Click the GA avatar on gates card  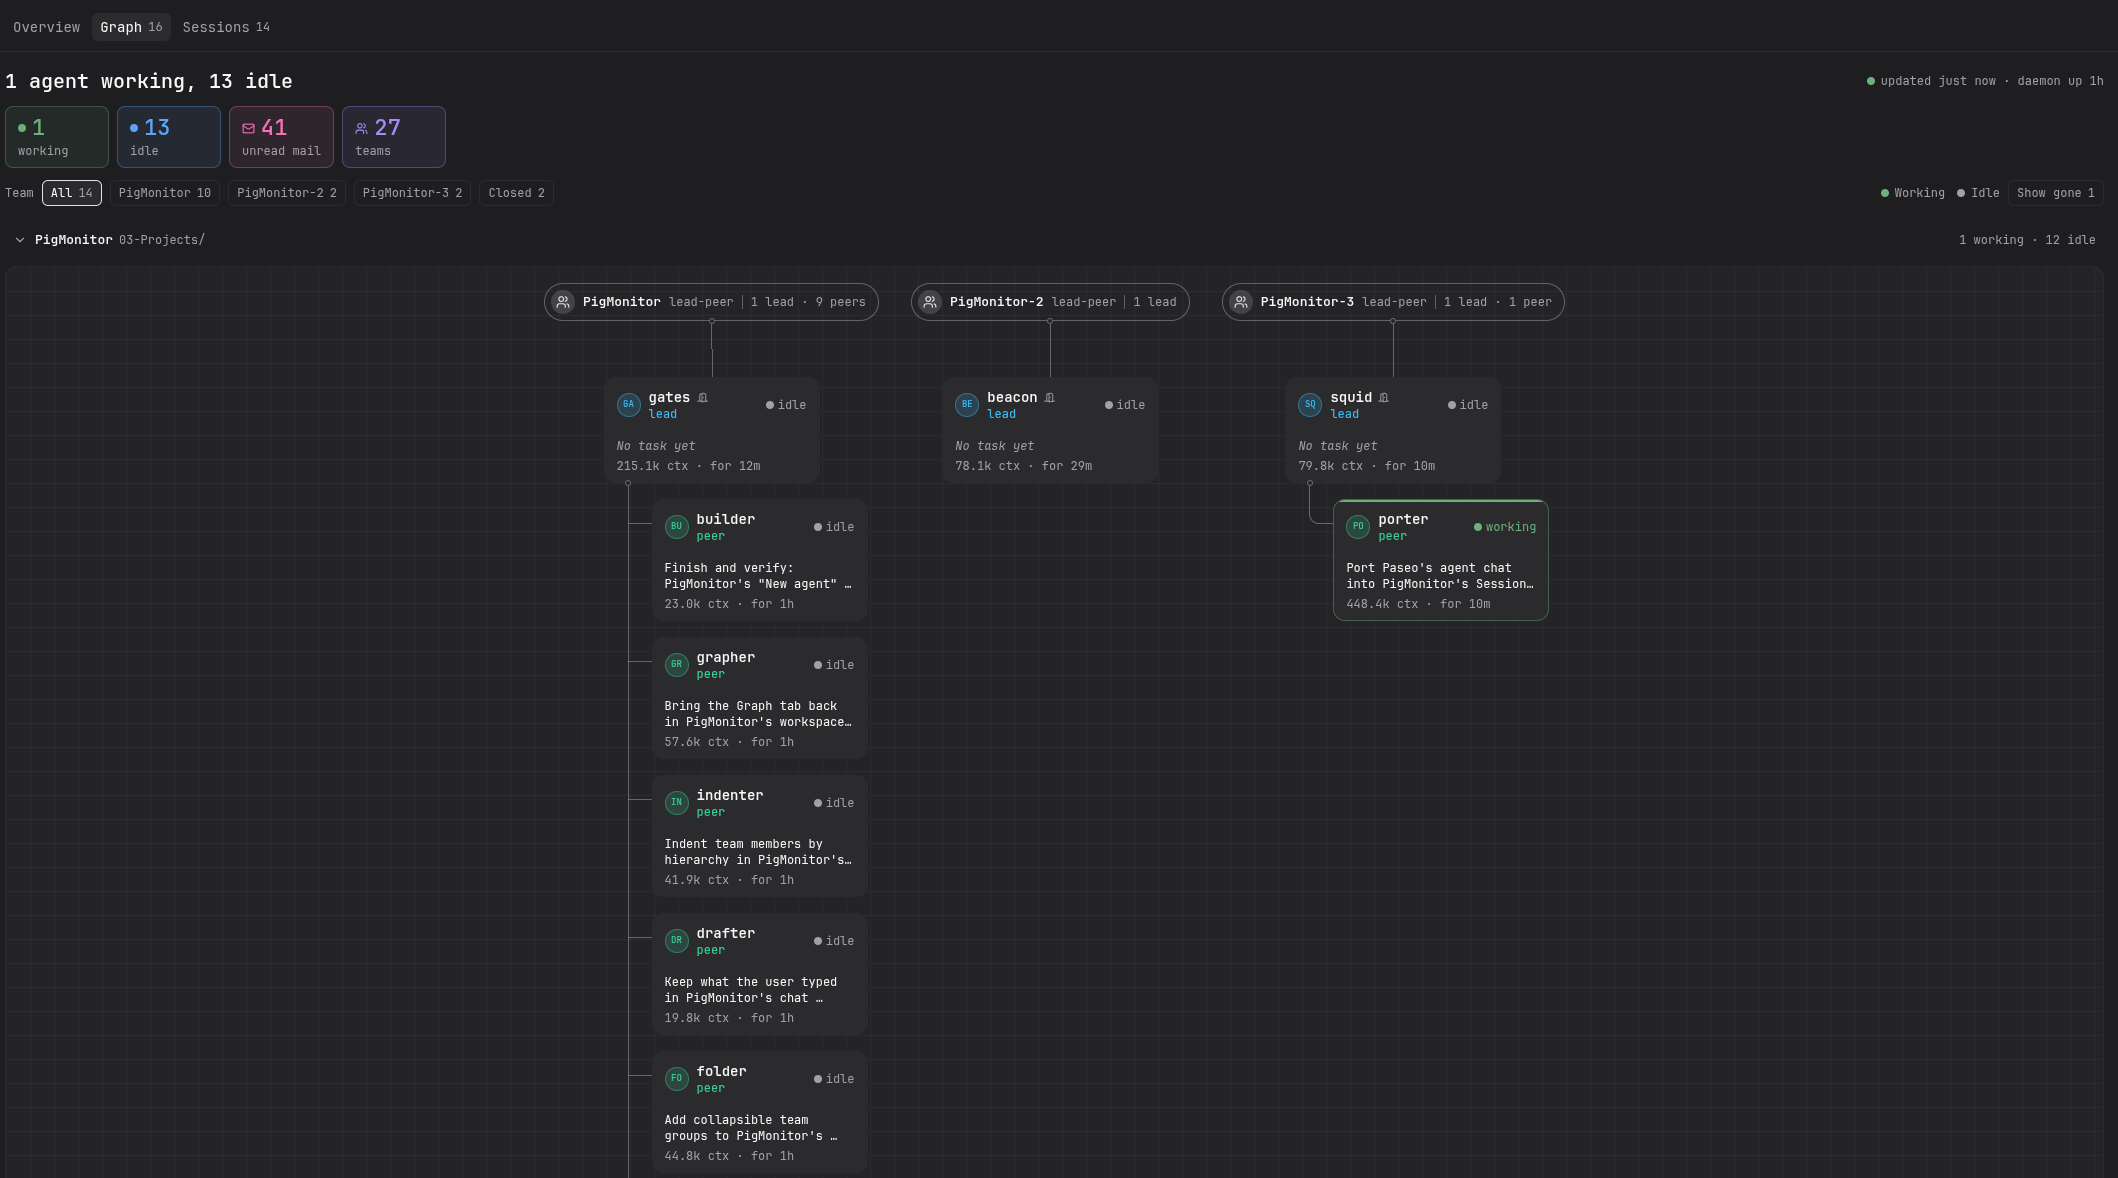pyautogui.click(x=628, y=405)
